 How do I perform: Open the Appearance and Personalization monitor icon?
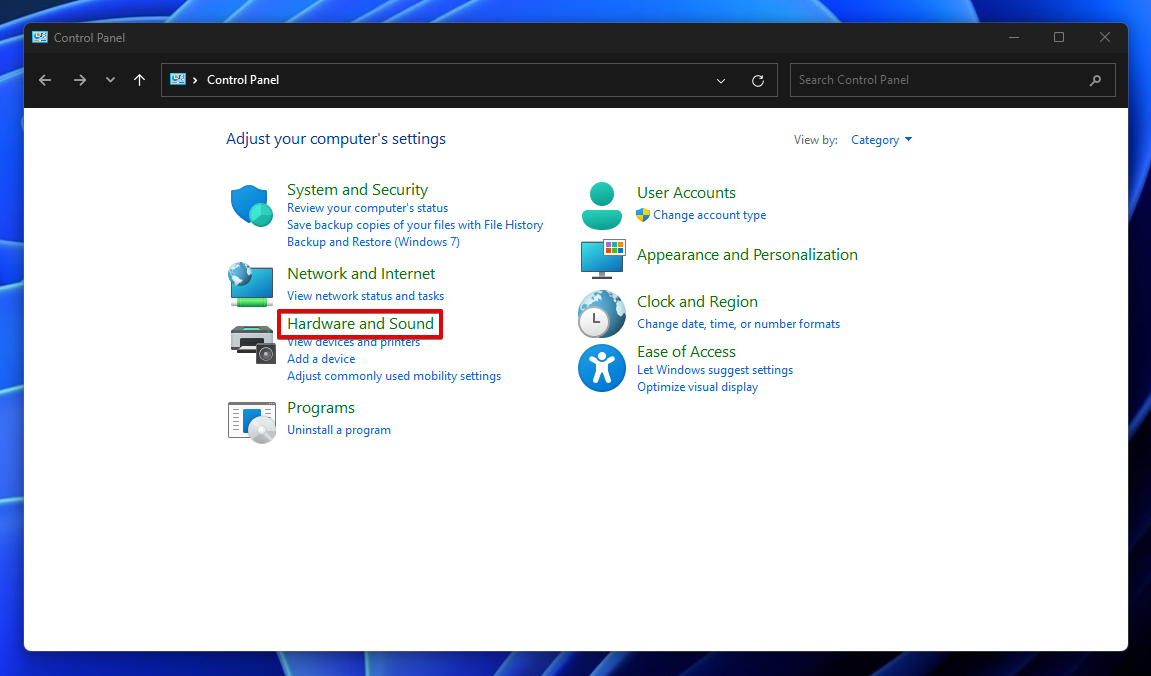click(603, 259)
